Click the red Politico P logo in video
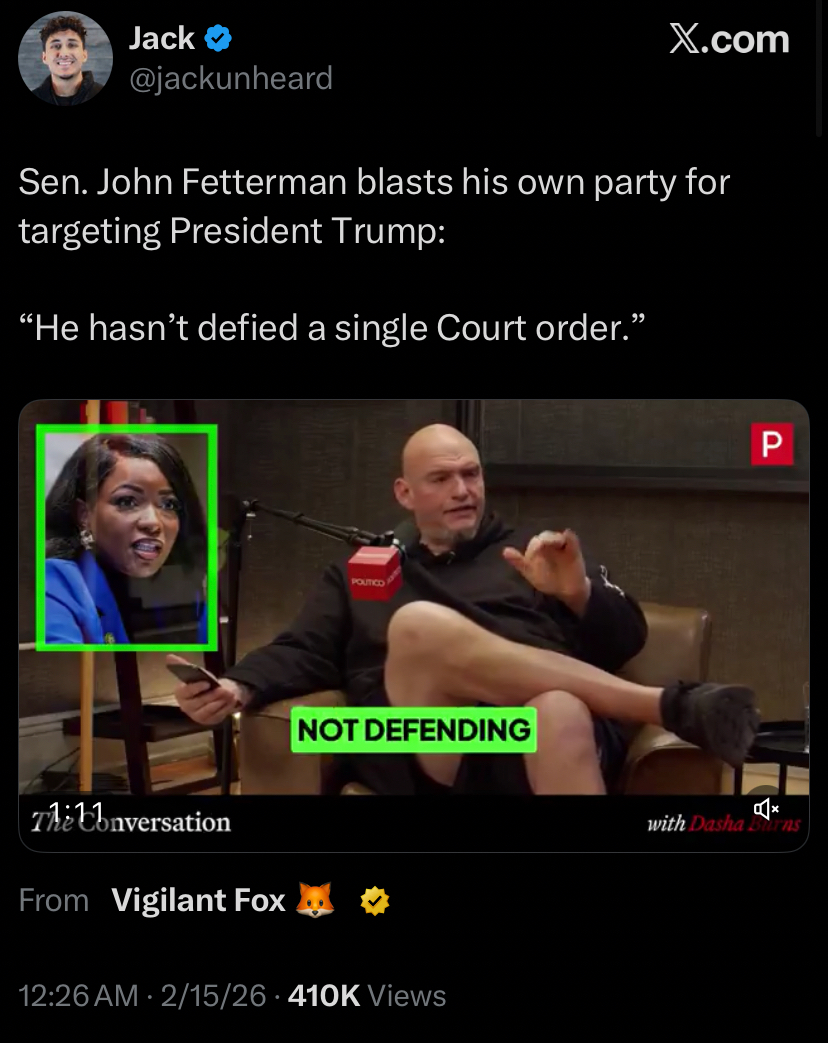This screenshot has width=828, height=1043. click(x=771, y=444)
